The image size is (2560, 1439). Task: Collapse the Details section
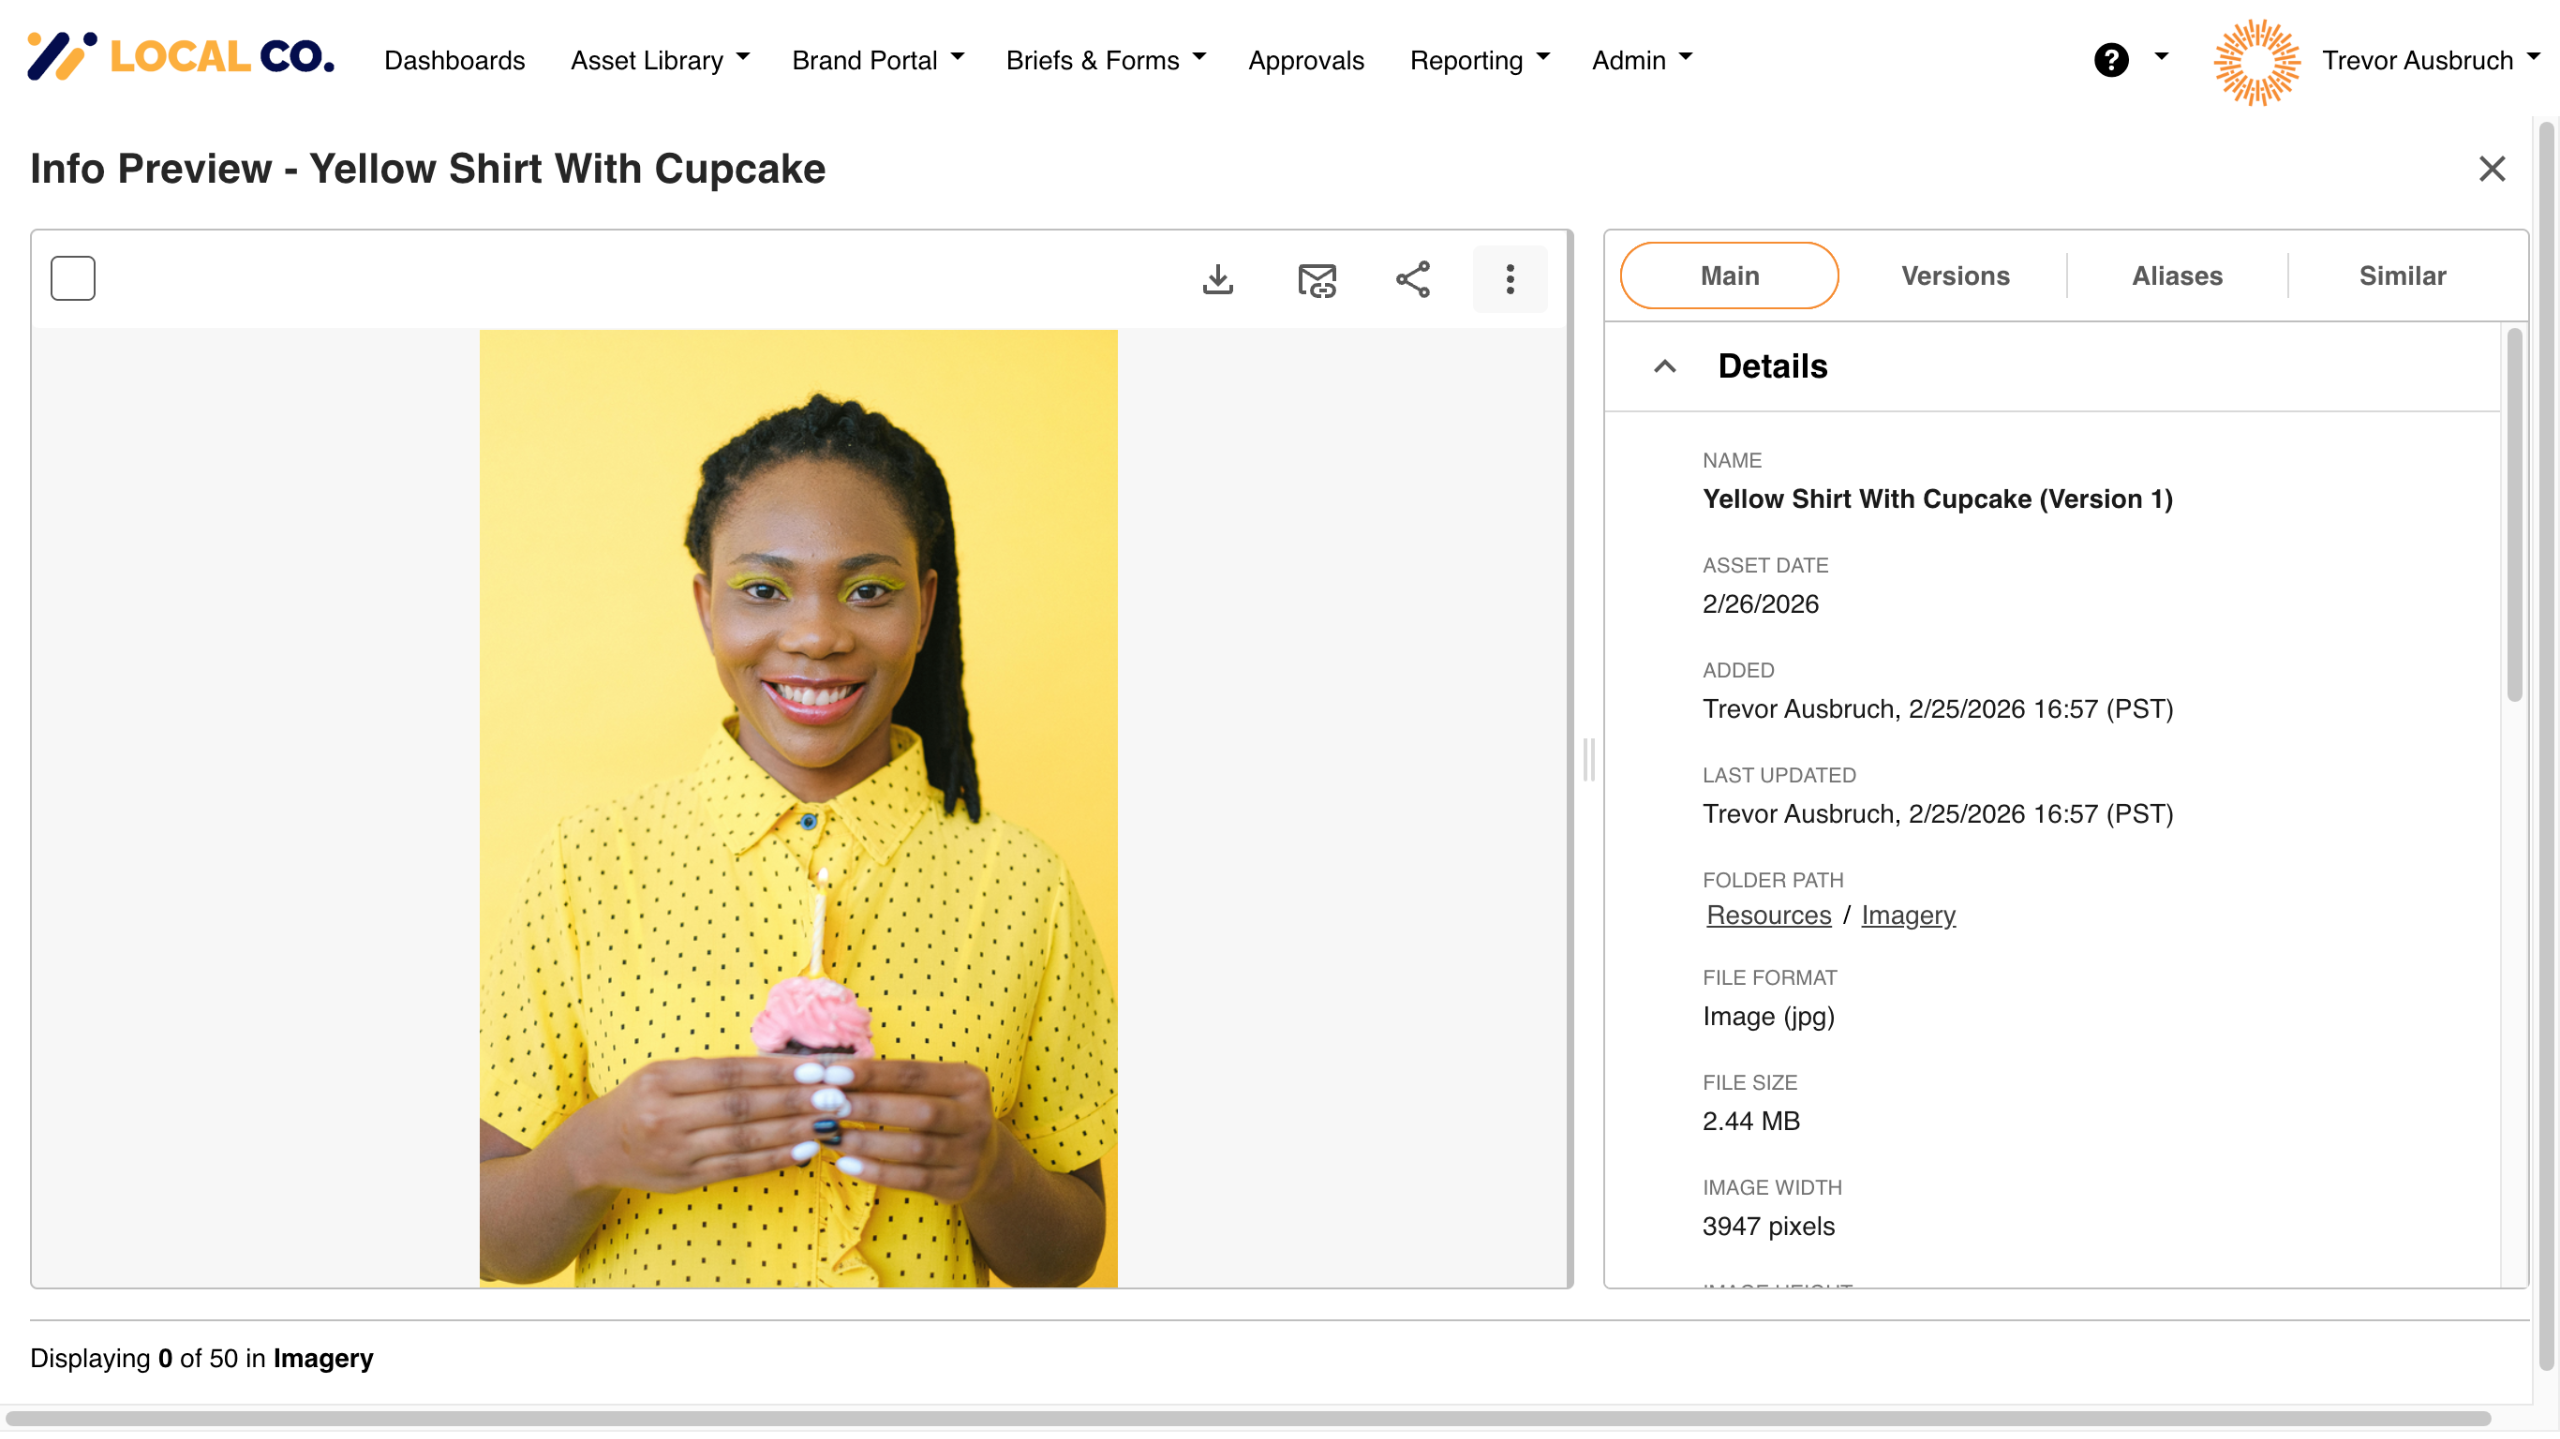click(1664, 367)
